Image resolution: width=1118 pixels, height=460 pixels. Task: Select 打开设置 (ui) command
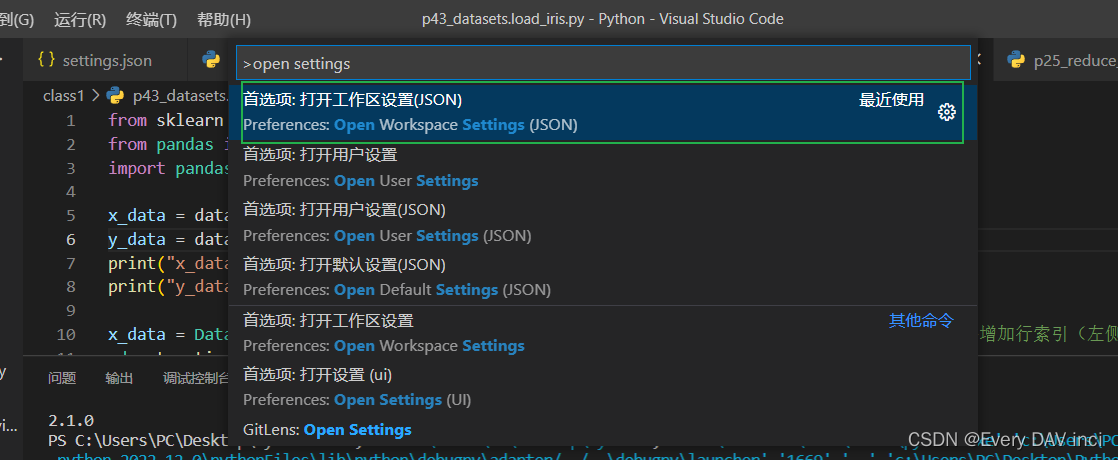coord(603,387)
